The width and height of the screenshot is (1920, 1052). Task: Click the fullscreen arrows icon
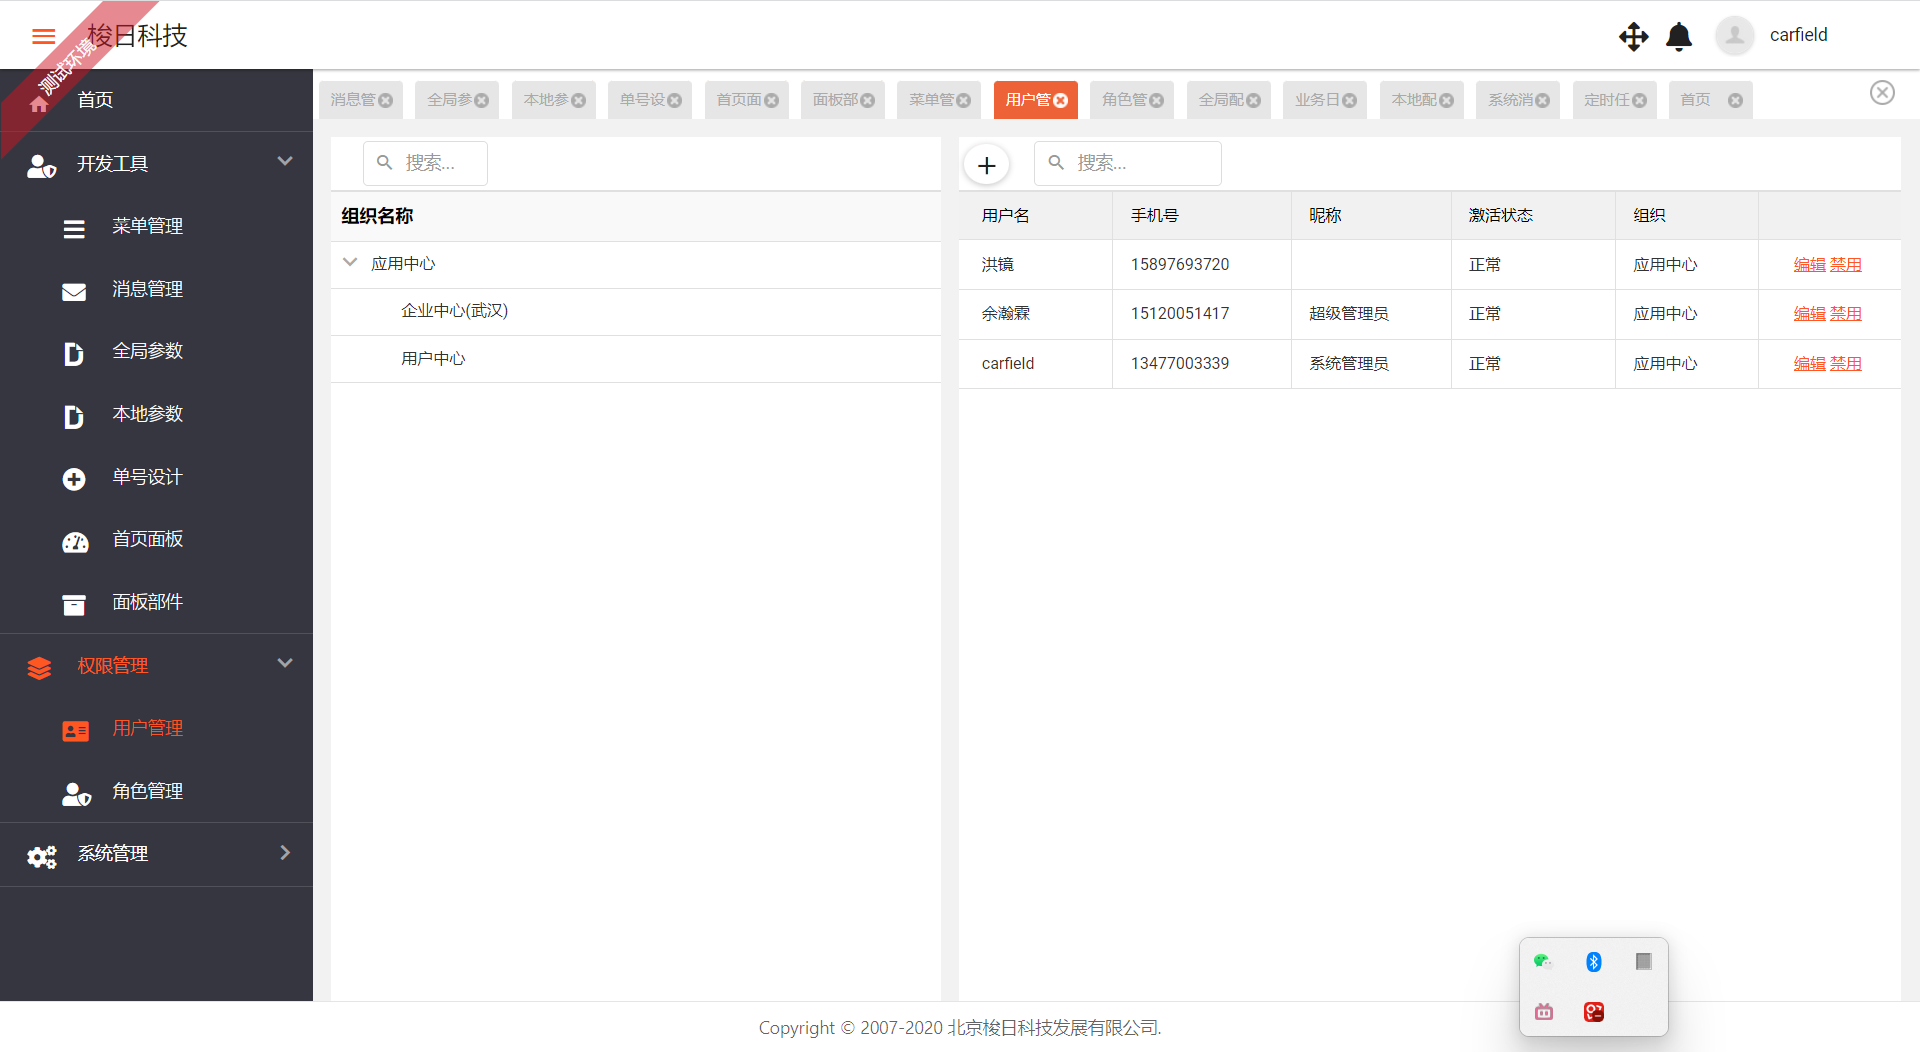click(1633, 37)
